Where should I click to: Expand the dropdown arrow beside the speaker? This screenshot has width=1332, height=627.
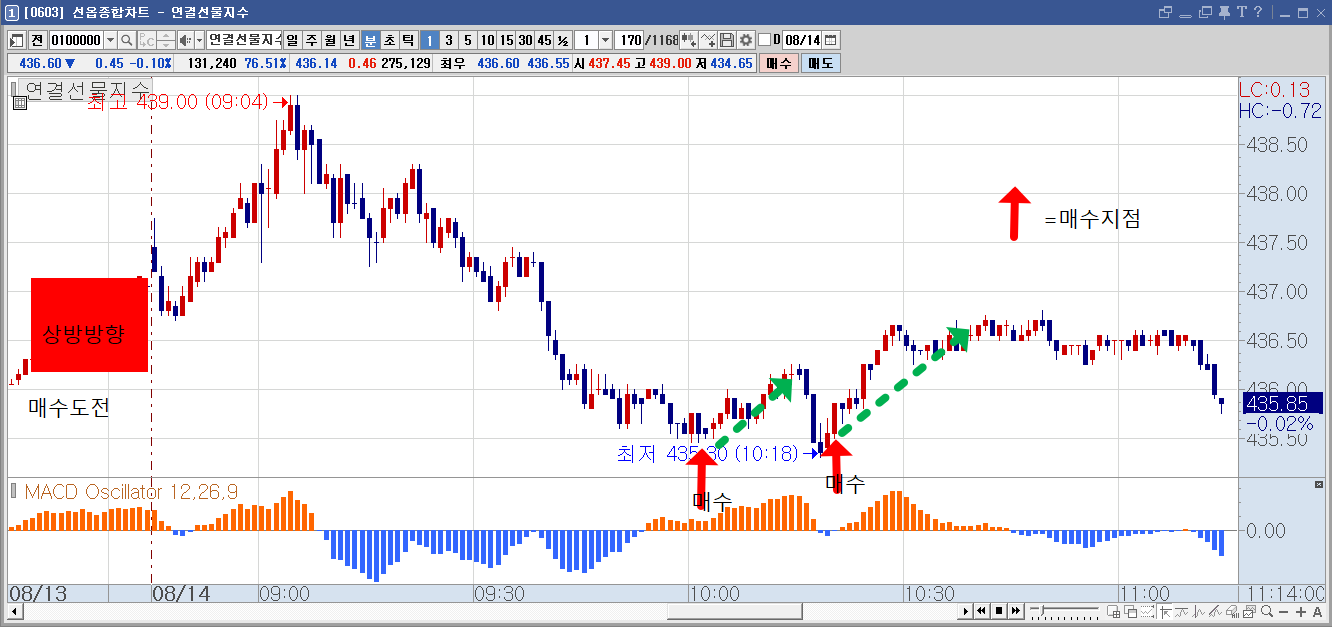(x=199, y=40)
